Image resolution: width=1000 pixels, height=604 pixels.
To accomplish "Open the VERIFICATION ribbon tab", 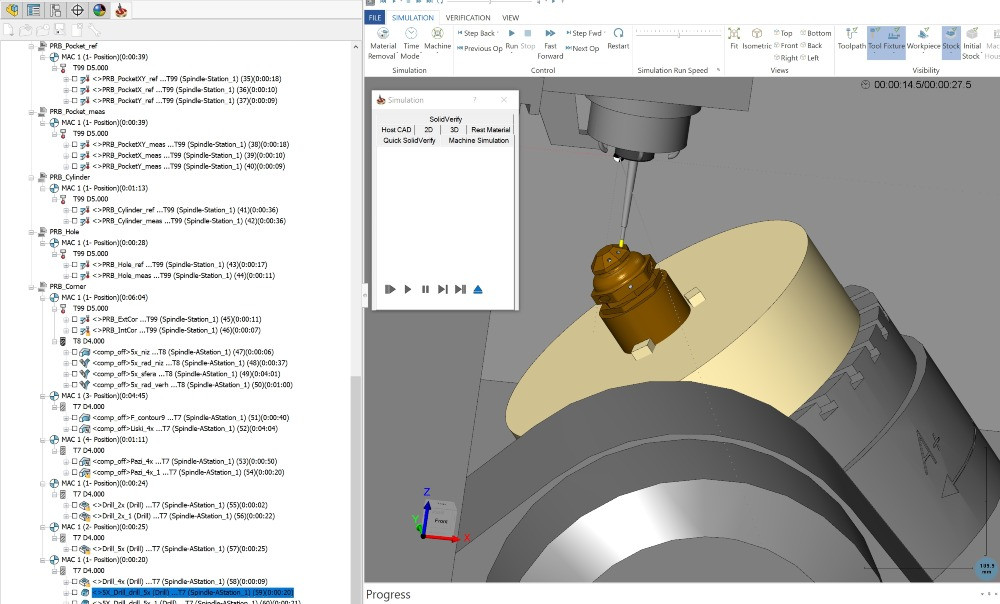I will click(x=468, y=18).
